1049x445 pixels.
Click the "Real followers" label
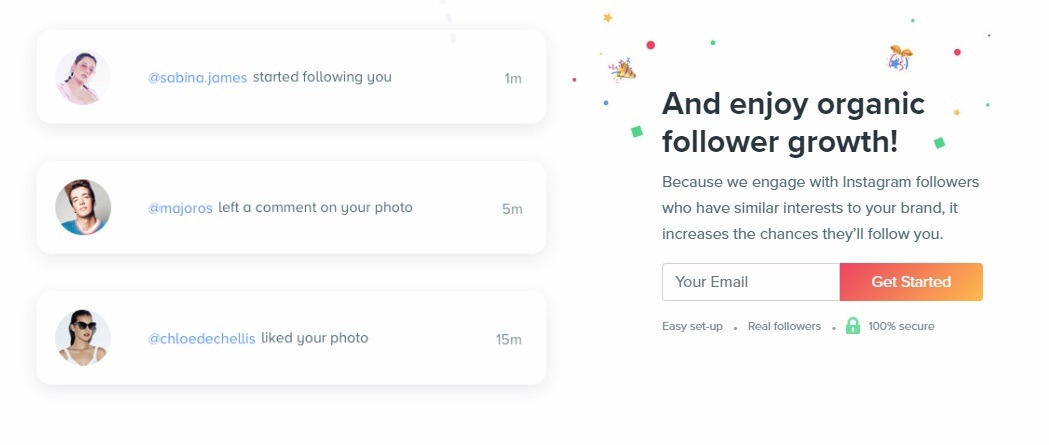click(x=784, y=326)
